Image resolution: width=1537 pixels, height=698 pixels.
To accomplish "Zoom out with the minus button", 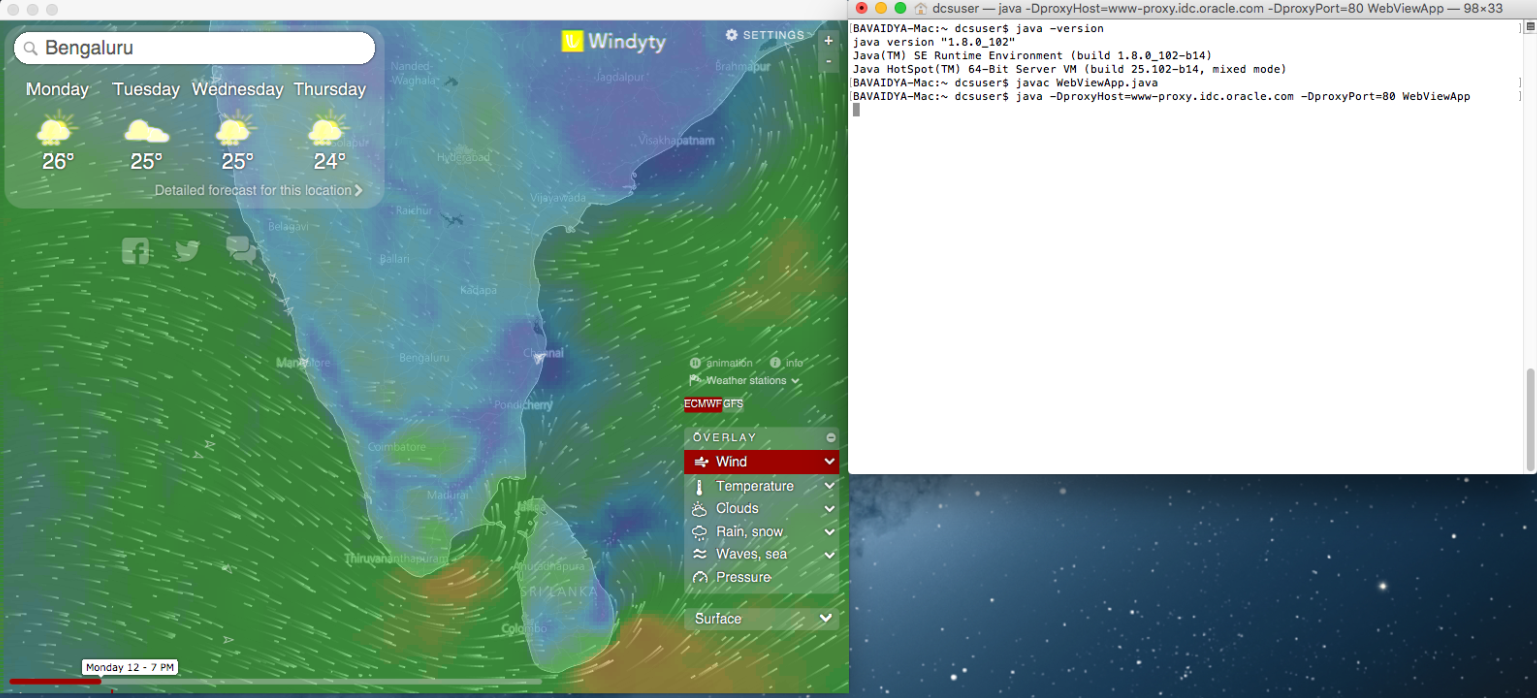I will coord(828,62).
